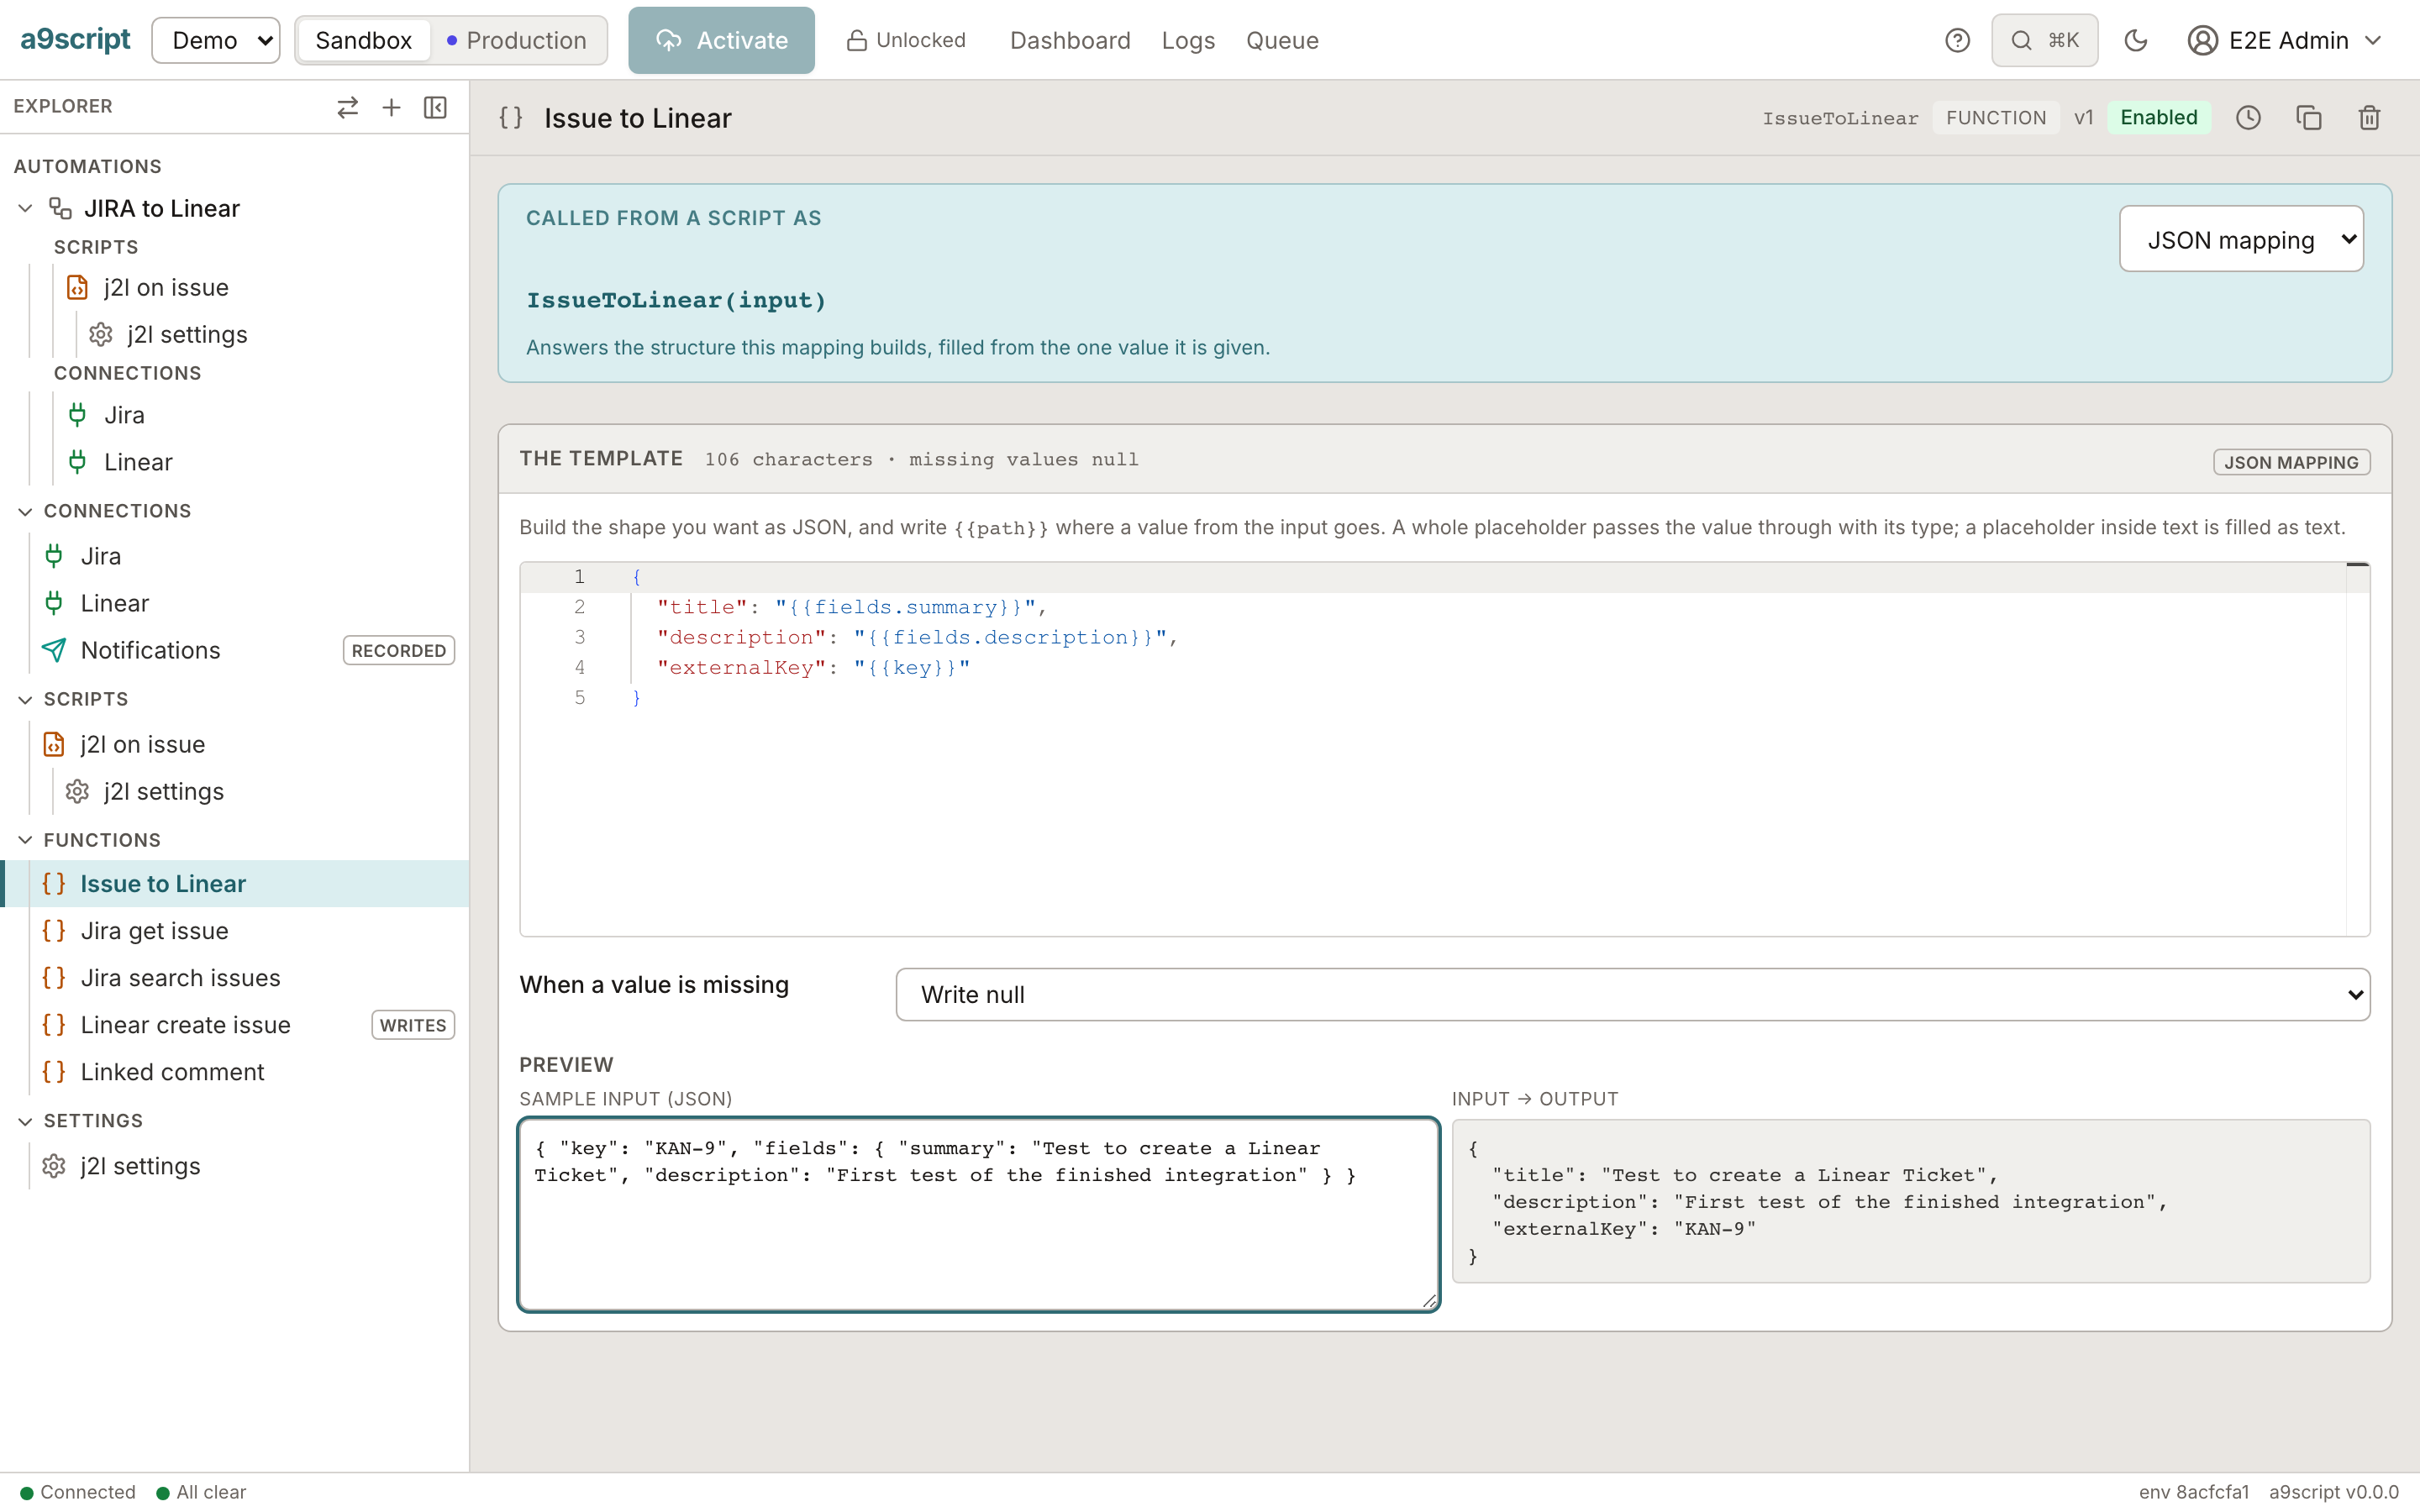Switch to Sandbox environment
The width and height of the screenshot is (2420, 1512).
point(363,40)
